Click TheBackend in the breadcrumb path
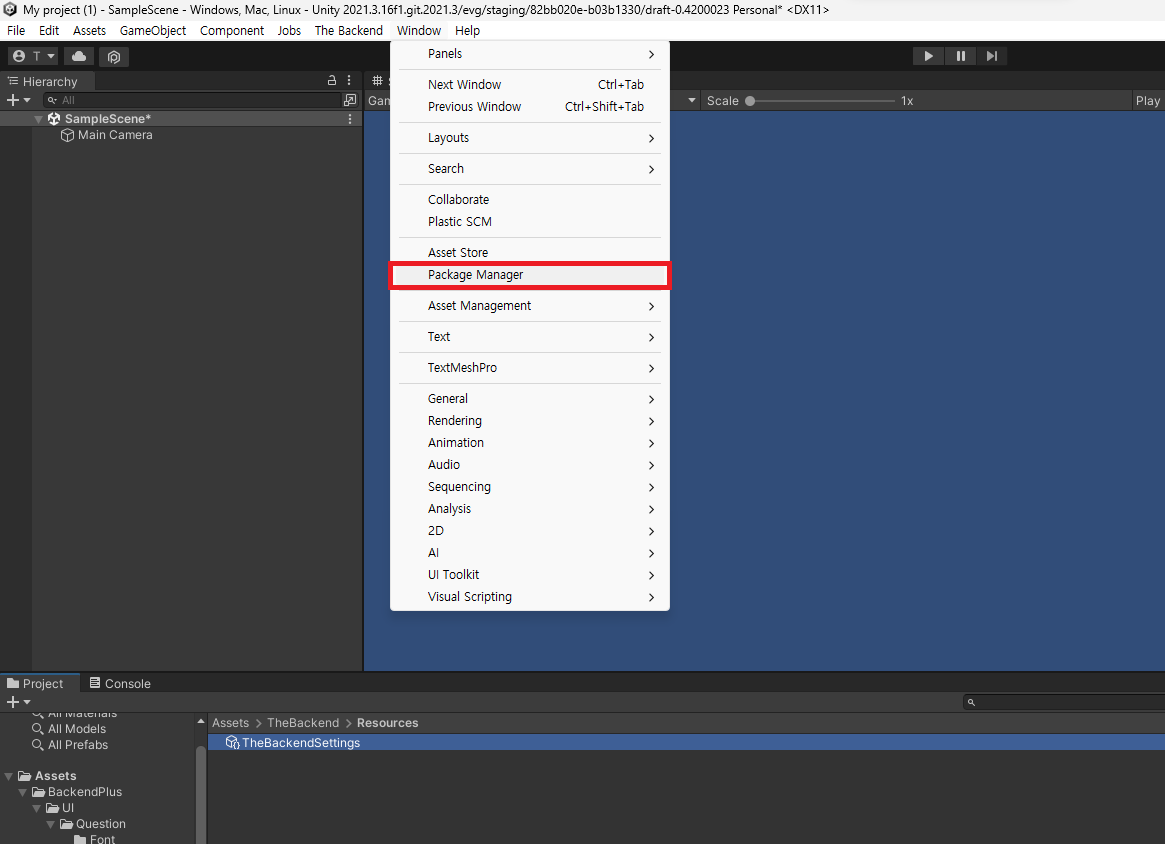 (x=302, y=723)
